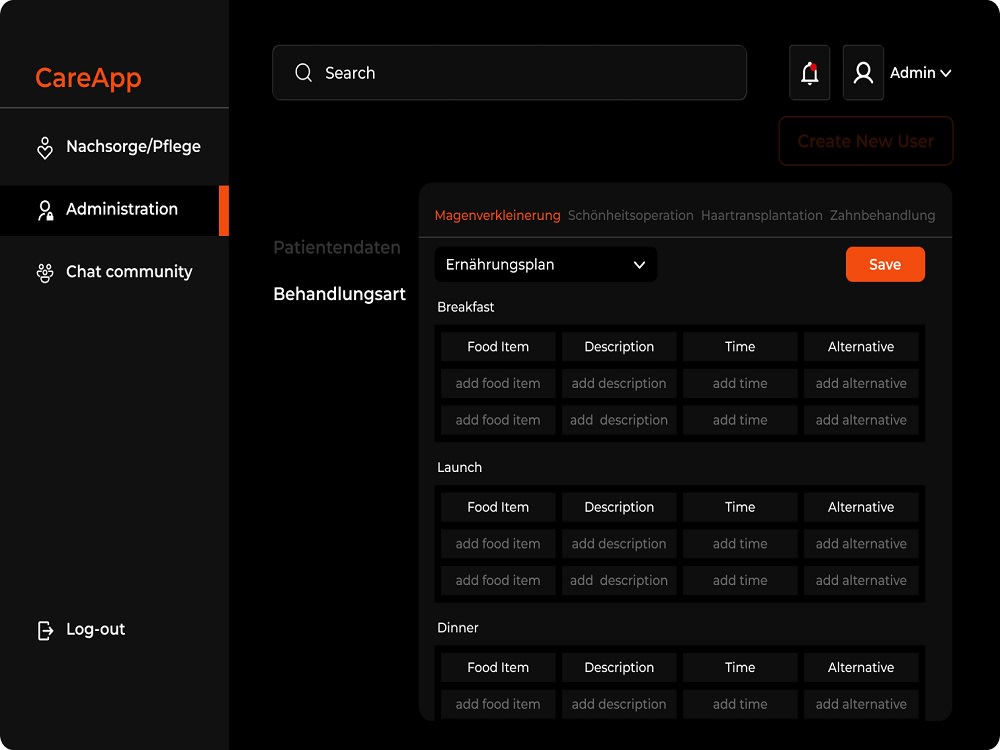Viewport: 1000px width, 750px height.
Task: Click Launch second row add description
Action: coord(619,580)
